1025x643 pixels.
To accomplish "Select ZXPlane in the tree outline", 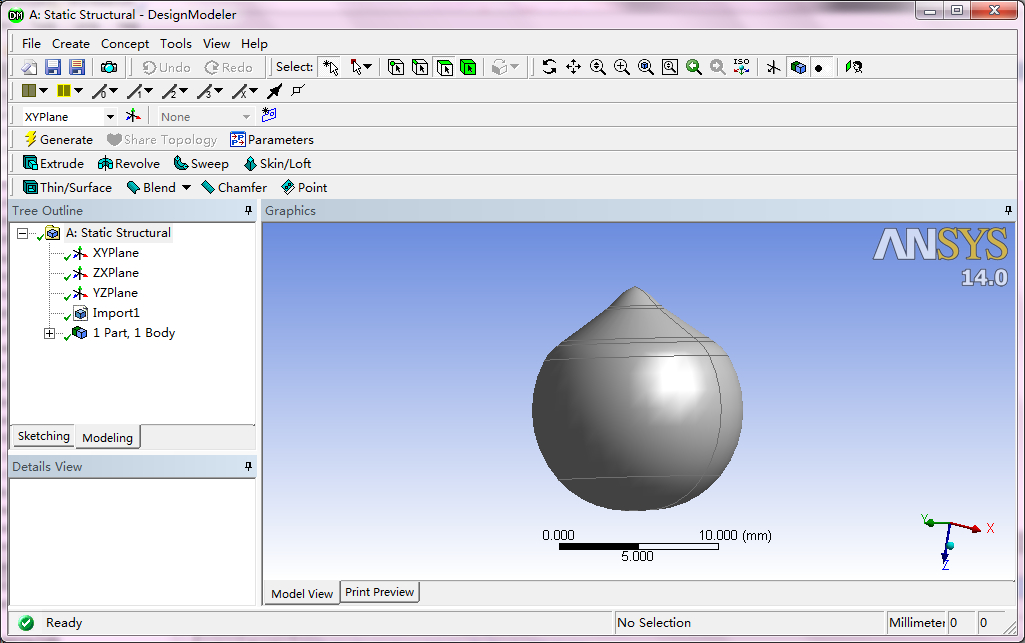I will [116, 272].
